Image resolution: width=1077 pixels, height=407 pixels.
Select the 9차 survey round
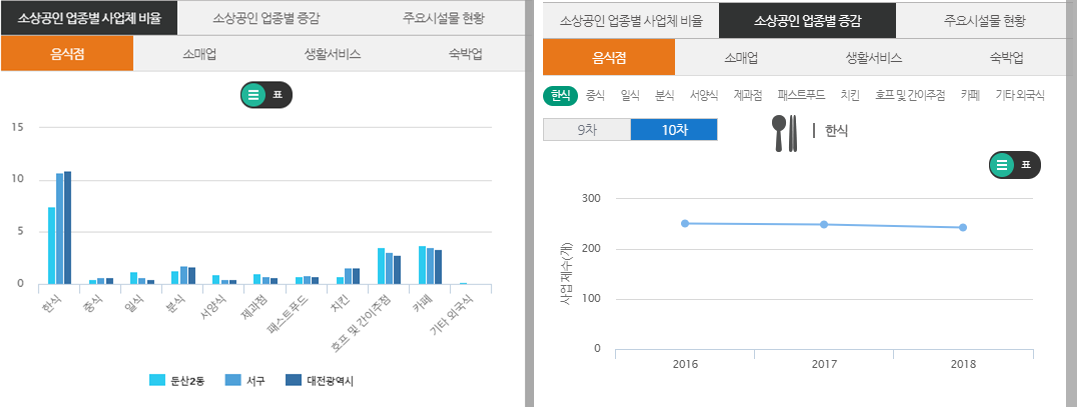[586, 130]
